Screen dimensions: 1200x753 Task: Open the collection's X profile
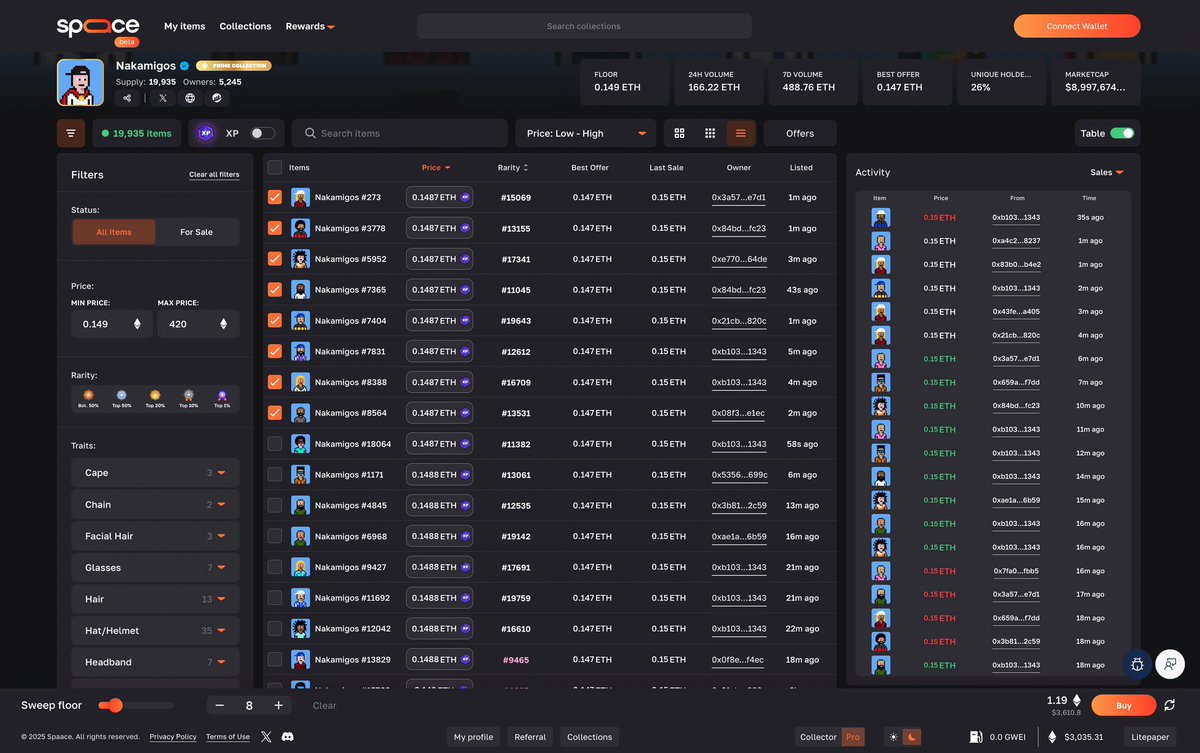click(x=162, y=98)
